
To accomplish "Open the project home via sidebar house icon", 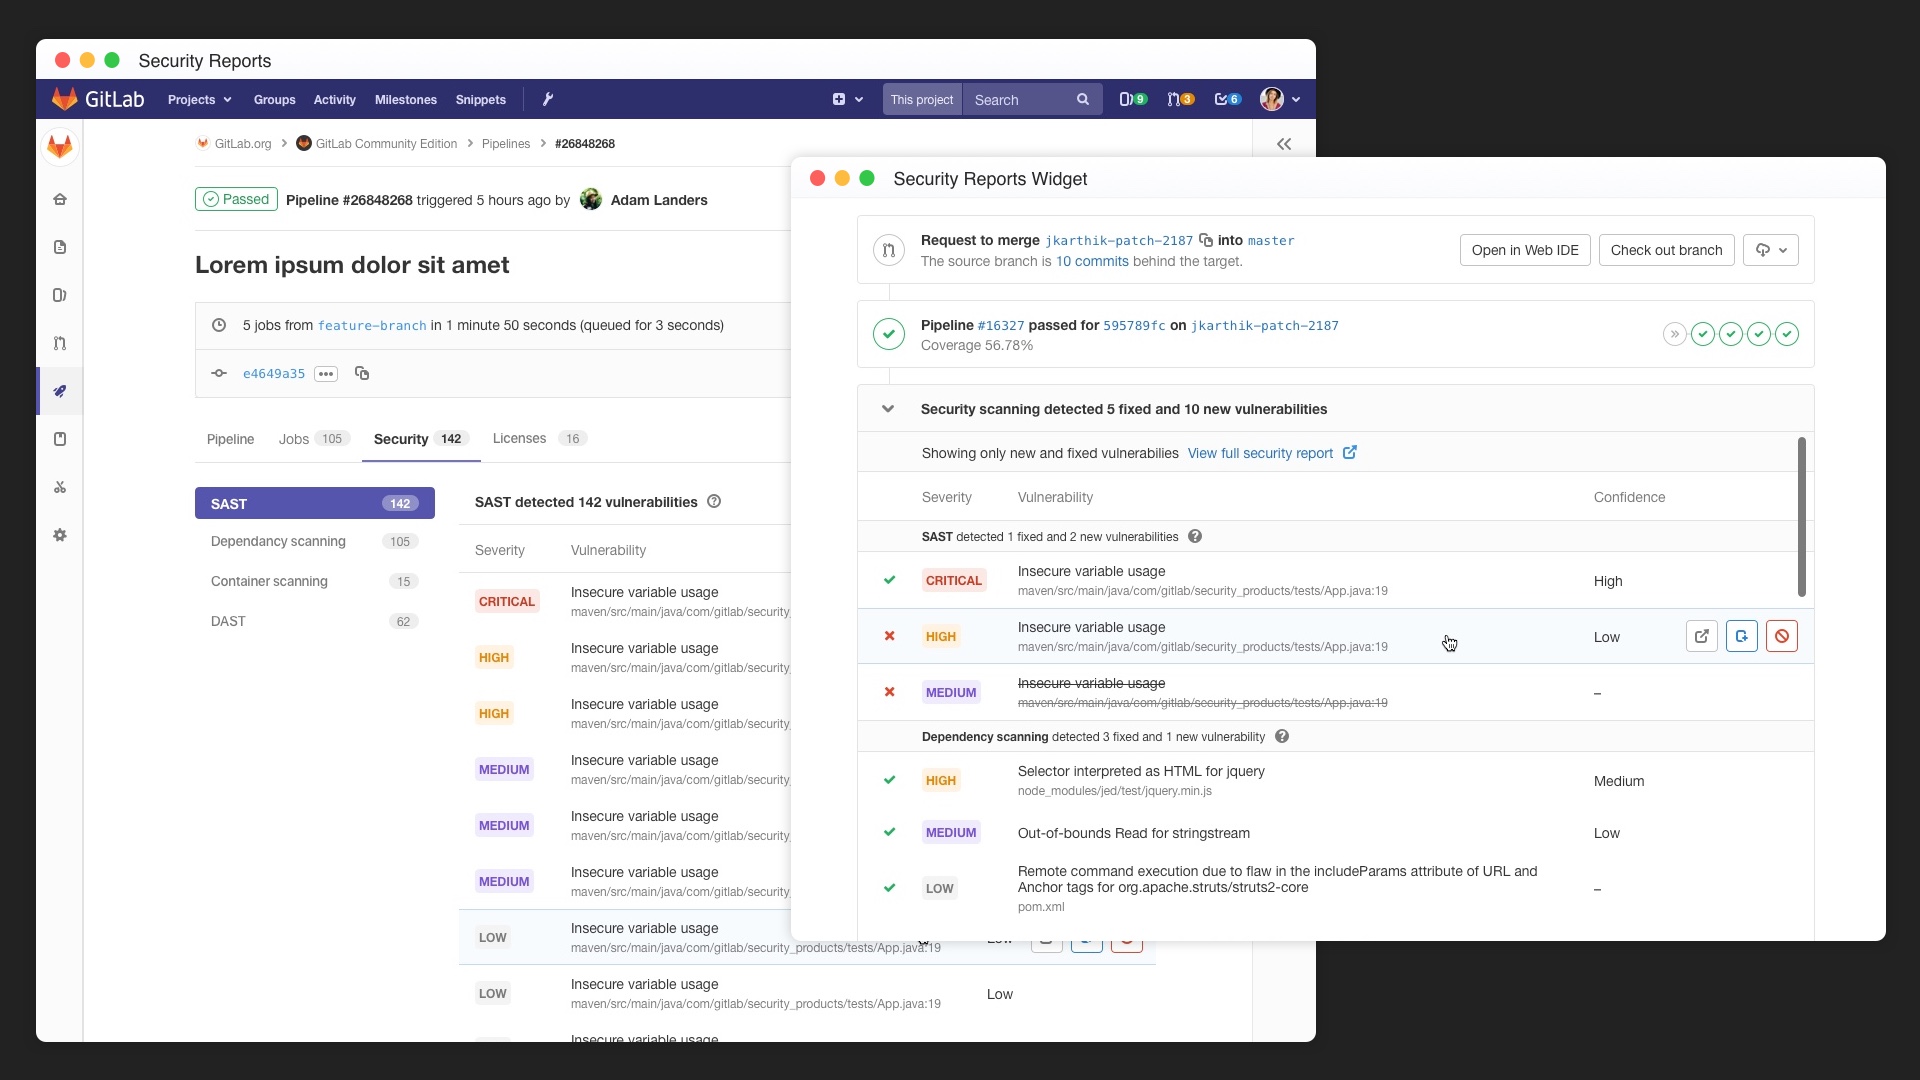I will 60,199.
